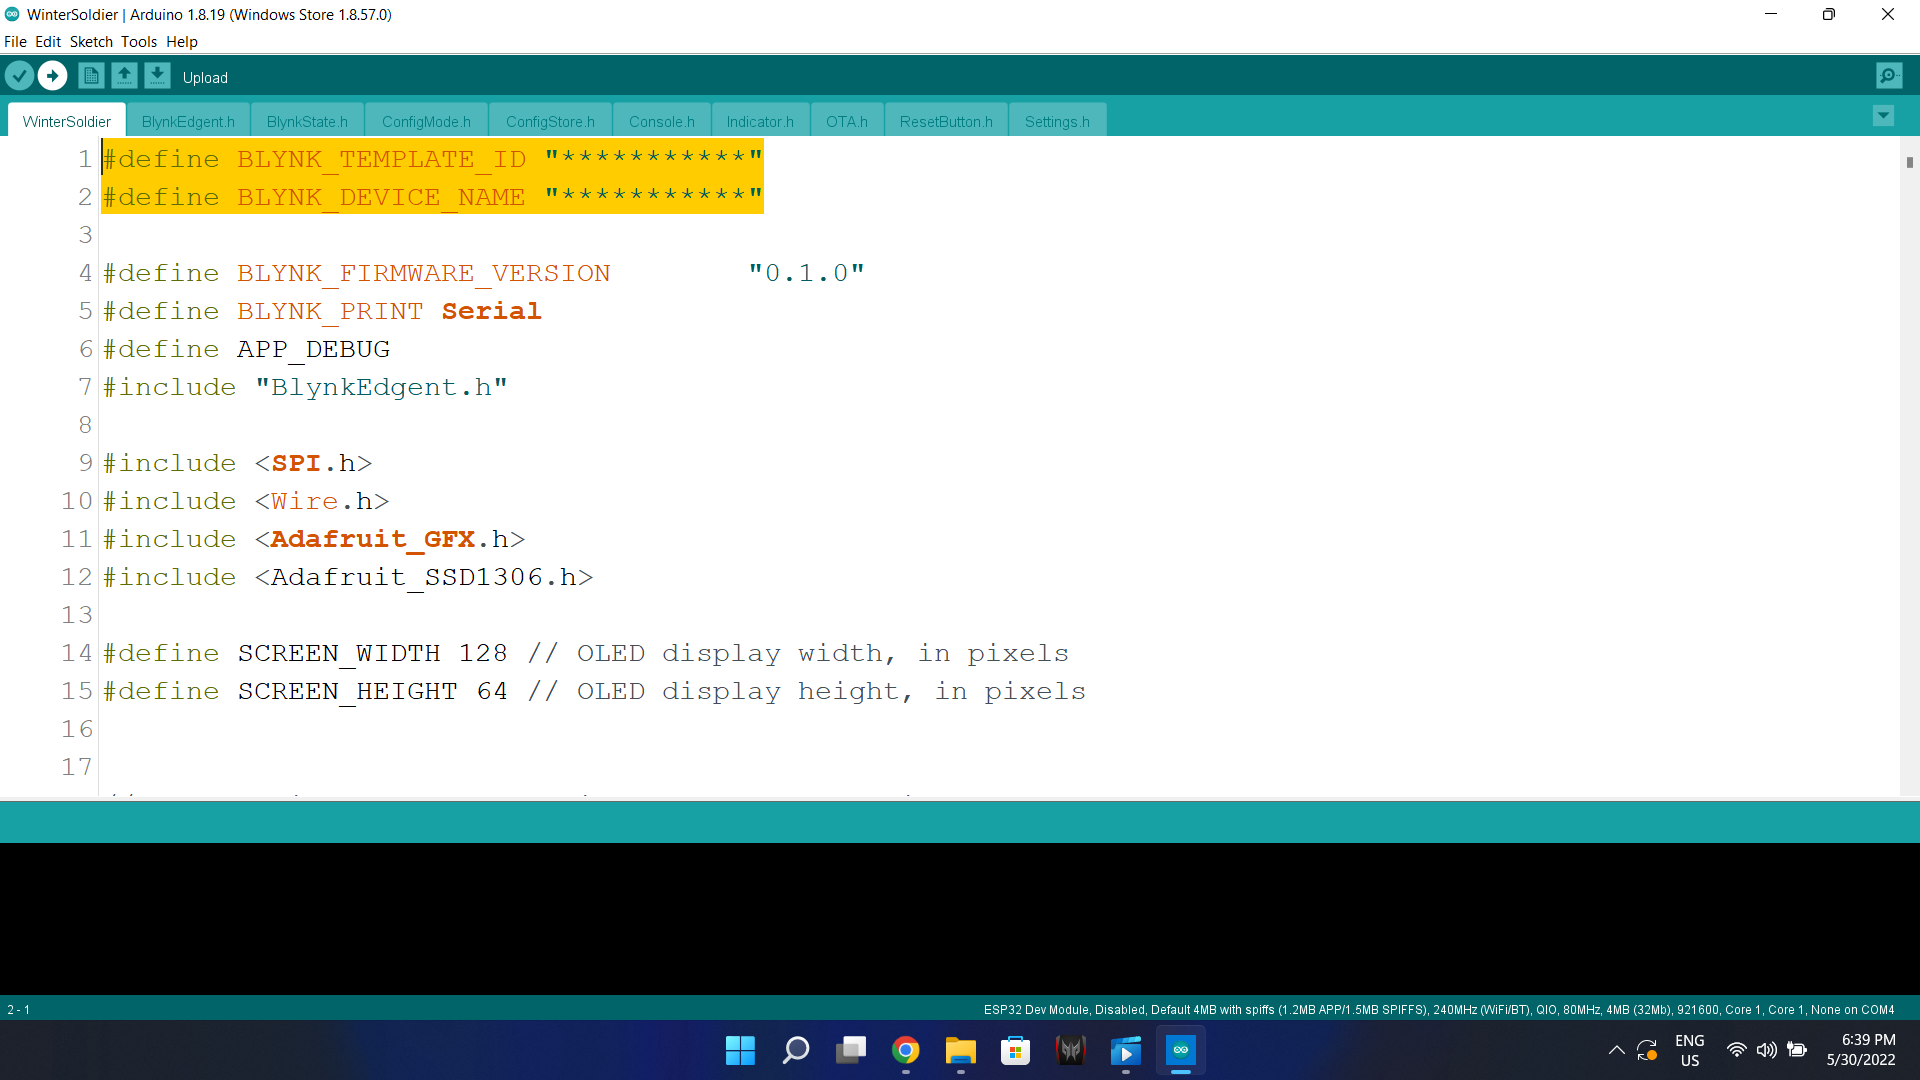Image resolution: width=1920 pixels, height=1080 pixels.
Task: Expand the hidden taskbar icons chevron
Action: (1616, 1051)
